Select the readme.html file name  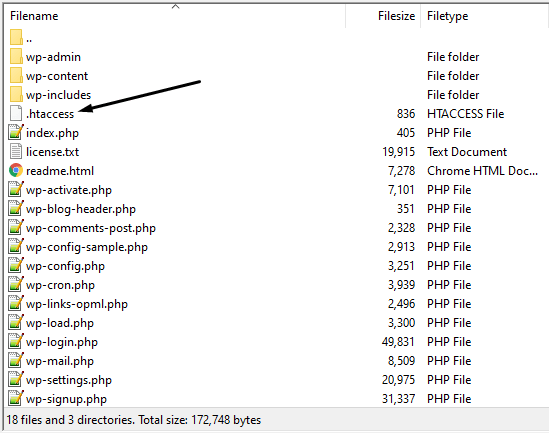(x=60, y=171)
